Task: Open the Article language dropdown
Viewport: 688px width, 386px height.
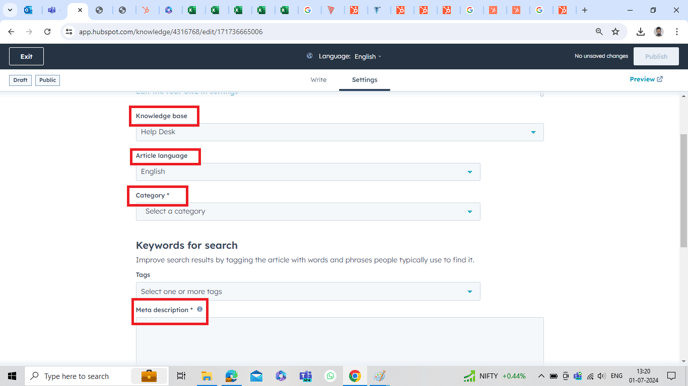Action: [x=308, y=172]
